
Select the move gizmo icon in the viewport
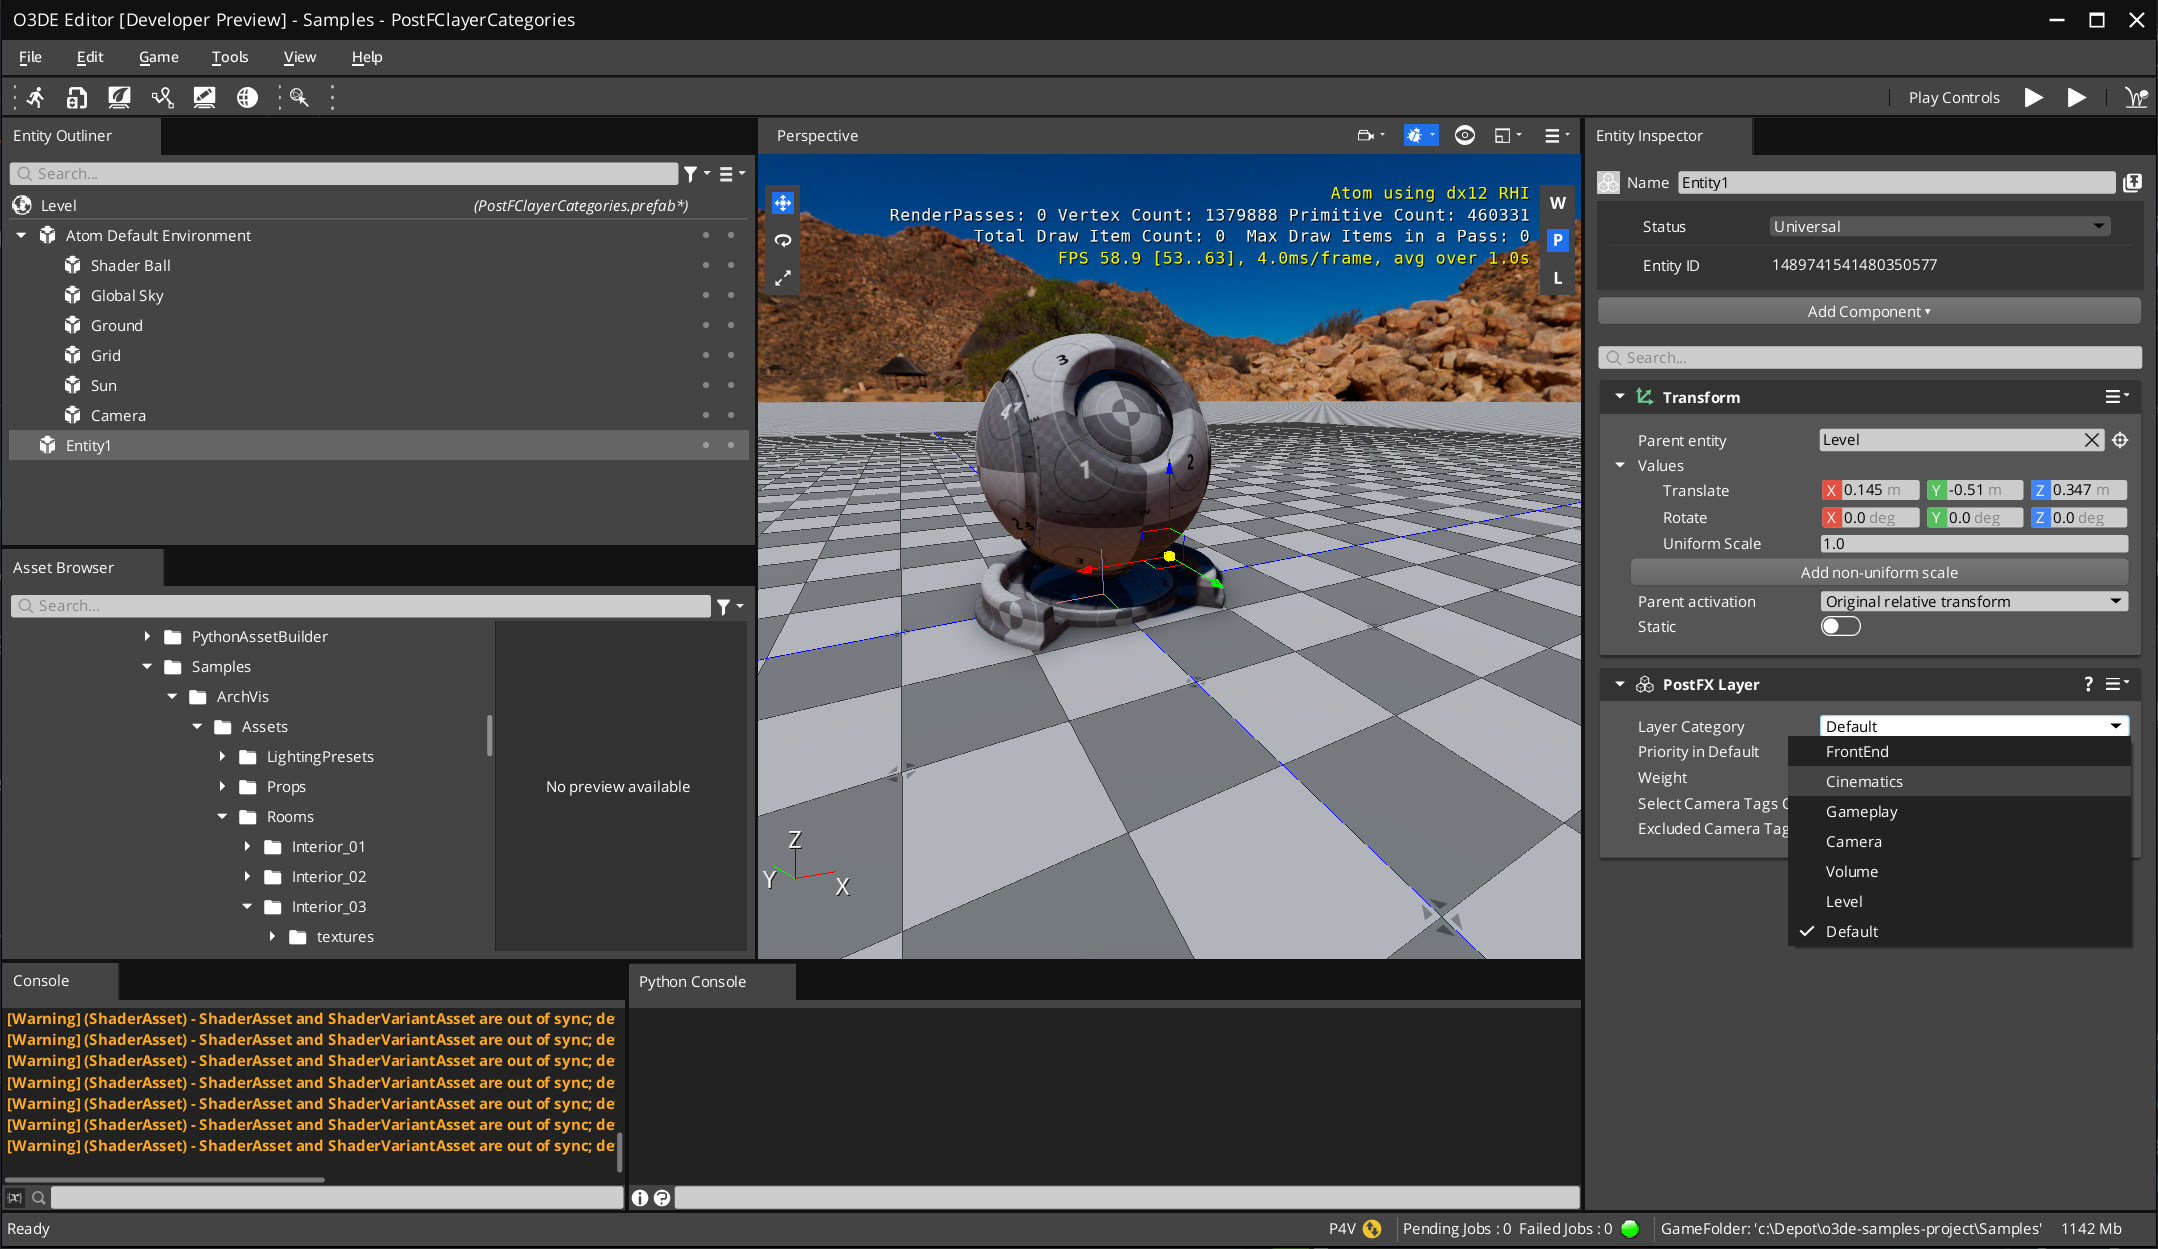coord(781,201)
